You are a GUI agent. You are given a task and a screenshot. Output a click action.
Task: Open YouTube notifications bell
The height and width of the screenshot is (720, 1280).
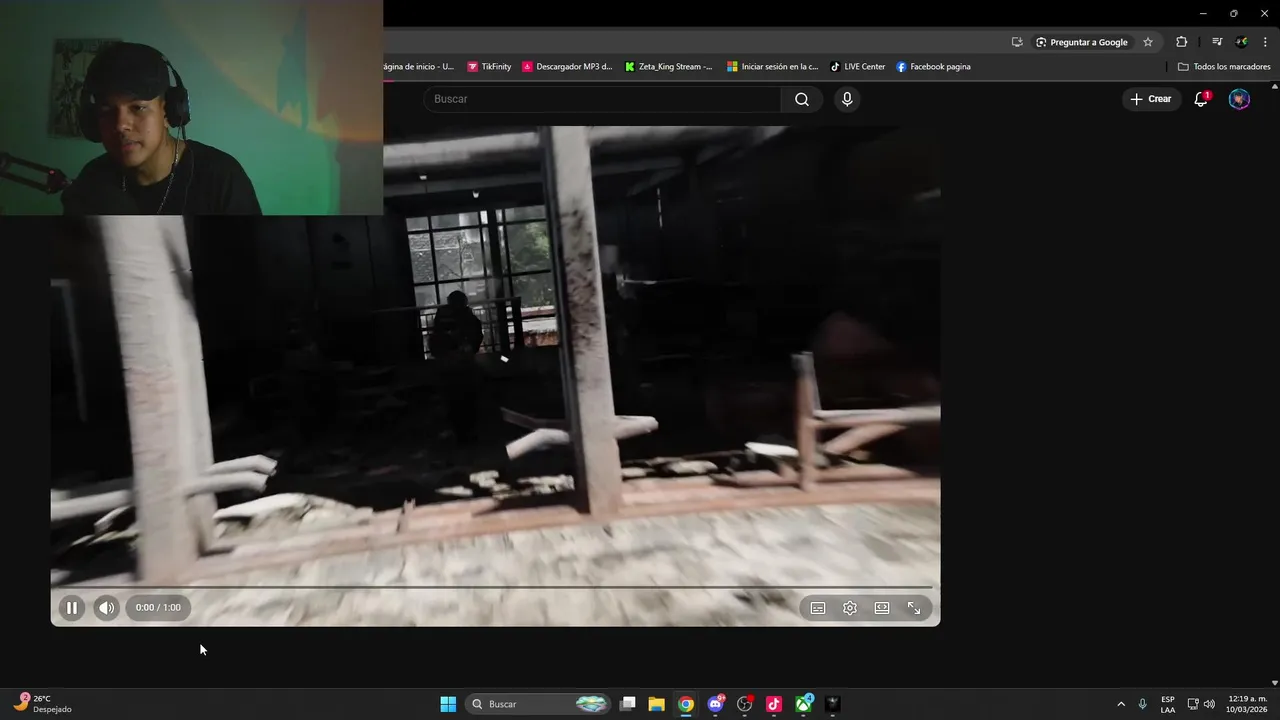point(1201,99)
